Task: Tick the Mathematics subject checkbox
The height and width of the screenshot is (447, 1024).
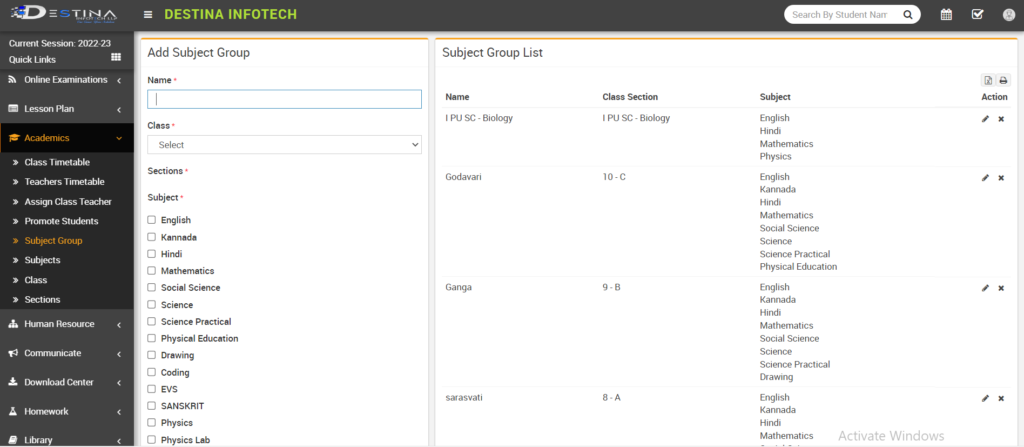Action: tap(151, 271)
